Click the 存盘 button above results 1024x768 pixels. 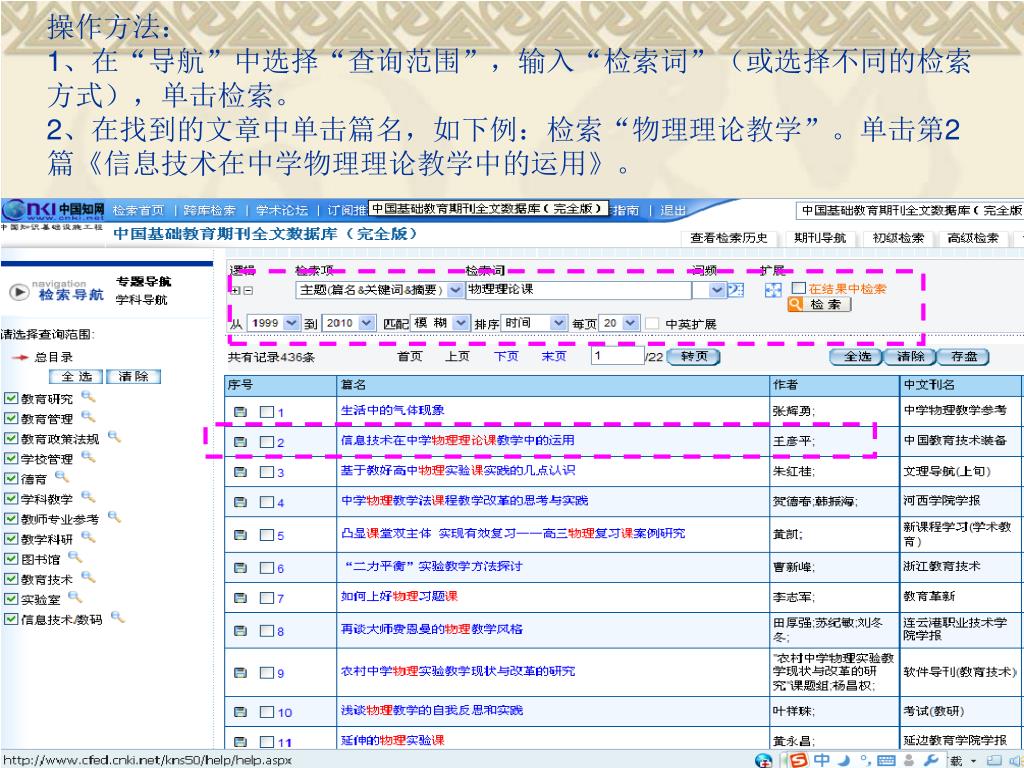pos(964,357)
